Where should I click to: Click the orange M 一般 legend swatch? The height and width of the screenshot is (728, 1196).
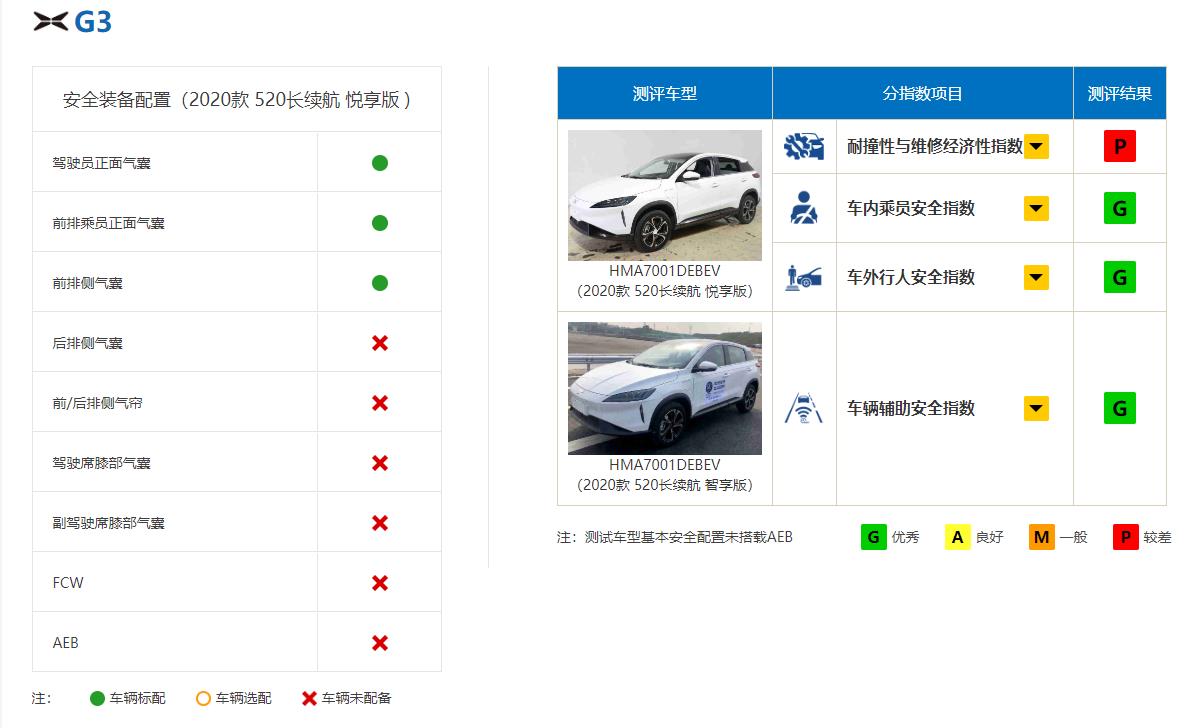(1041, 537)
